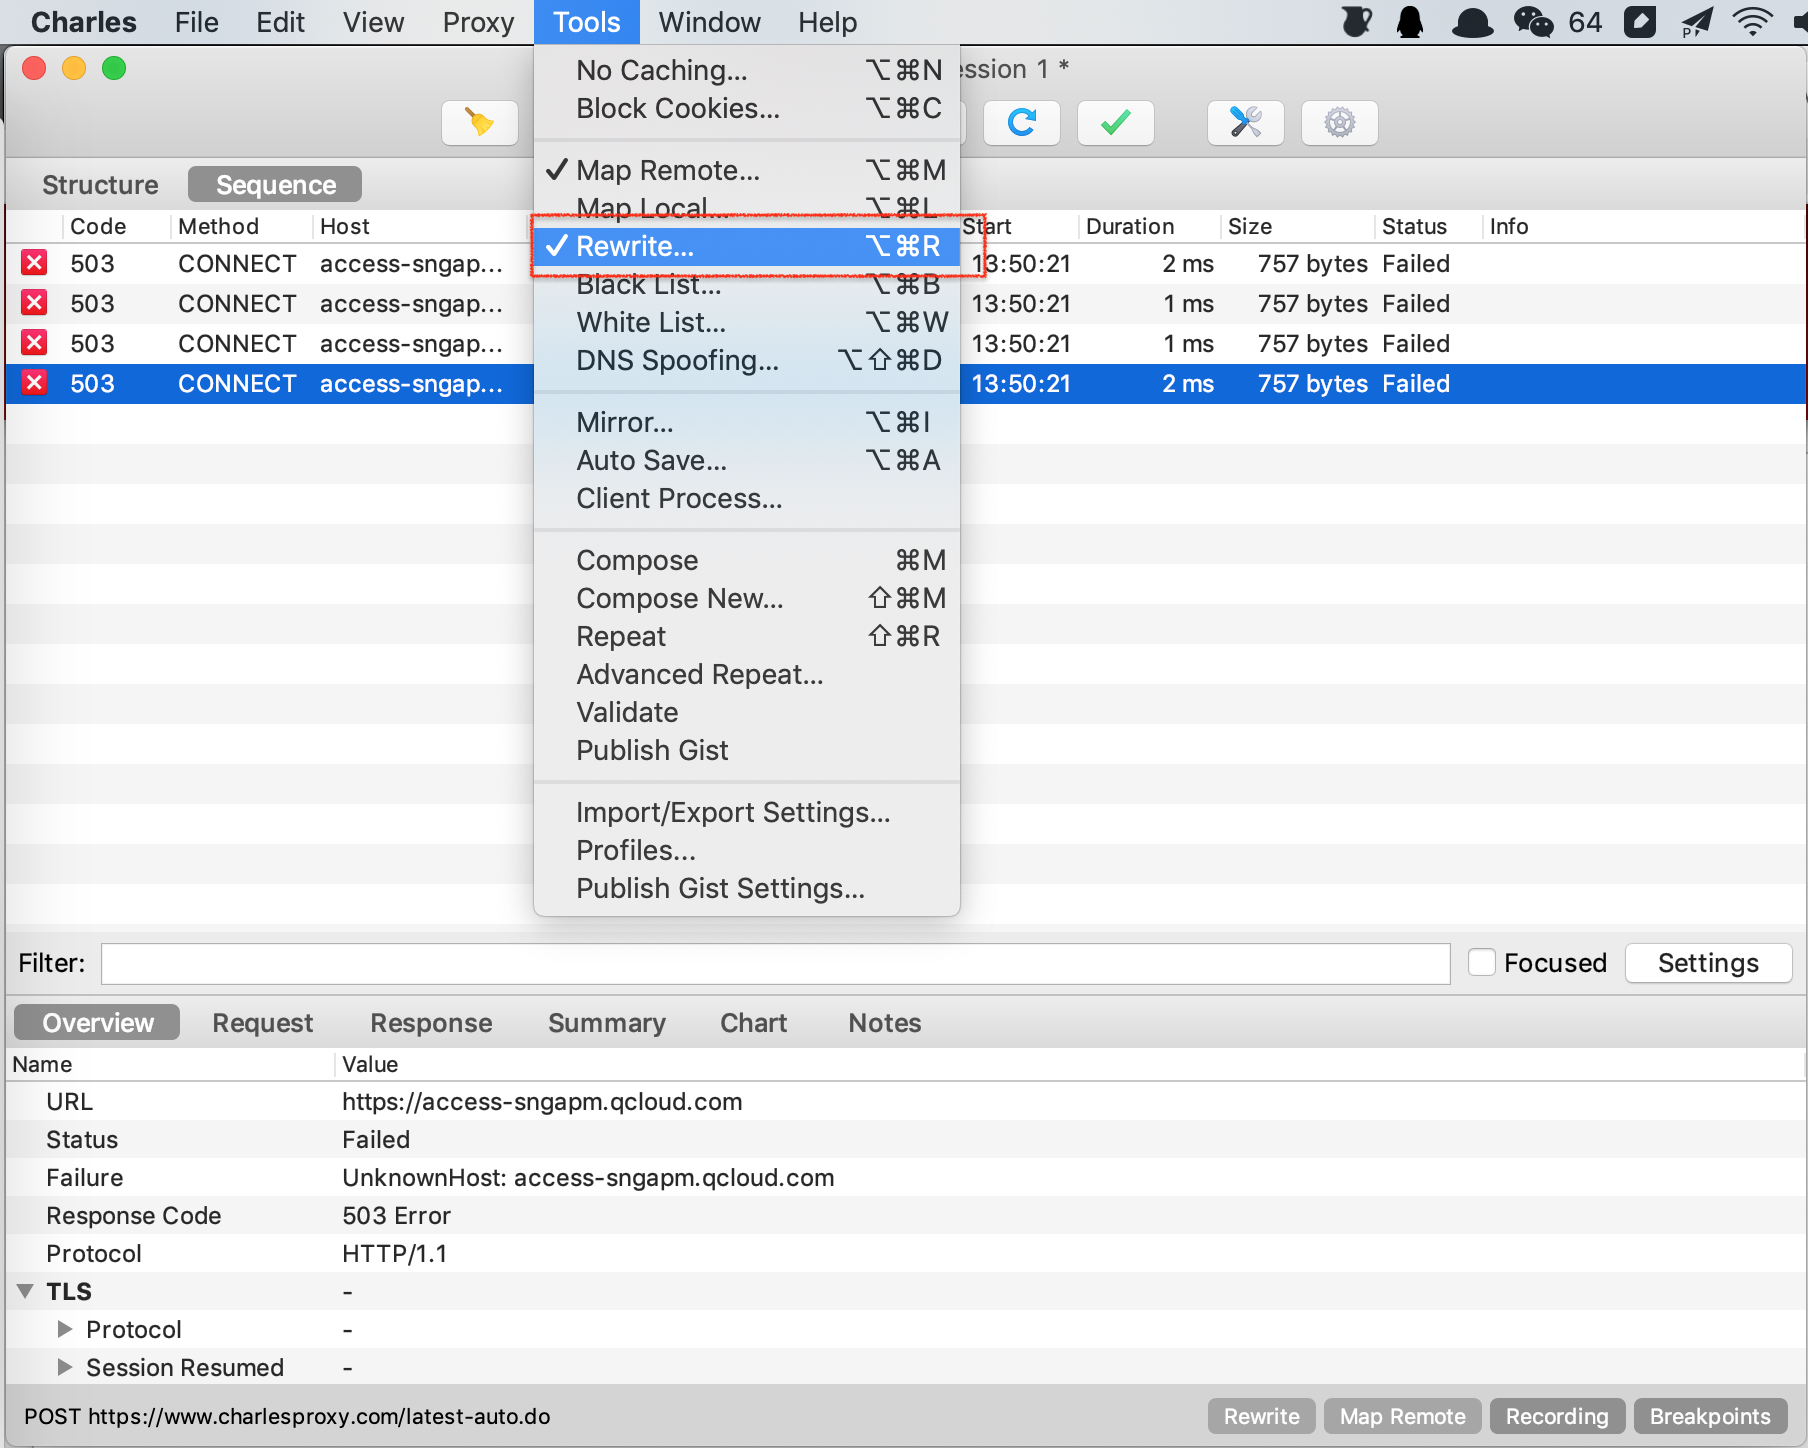The width and height of the screenshot is (1808, 1448).
Task: Open the wrench and screwdriver tools icon
Action: click(x=1245, y=123)
